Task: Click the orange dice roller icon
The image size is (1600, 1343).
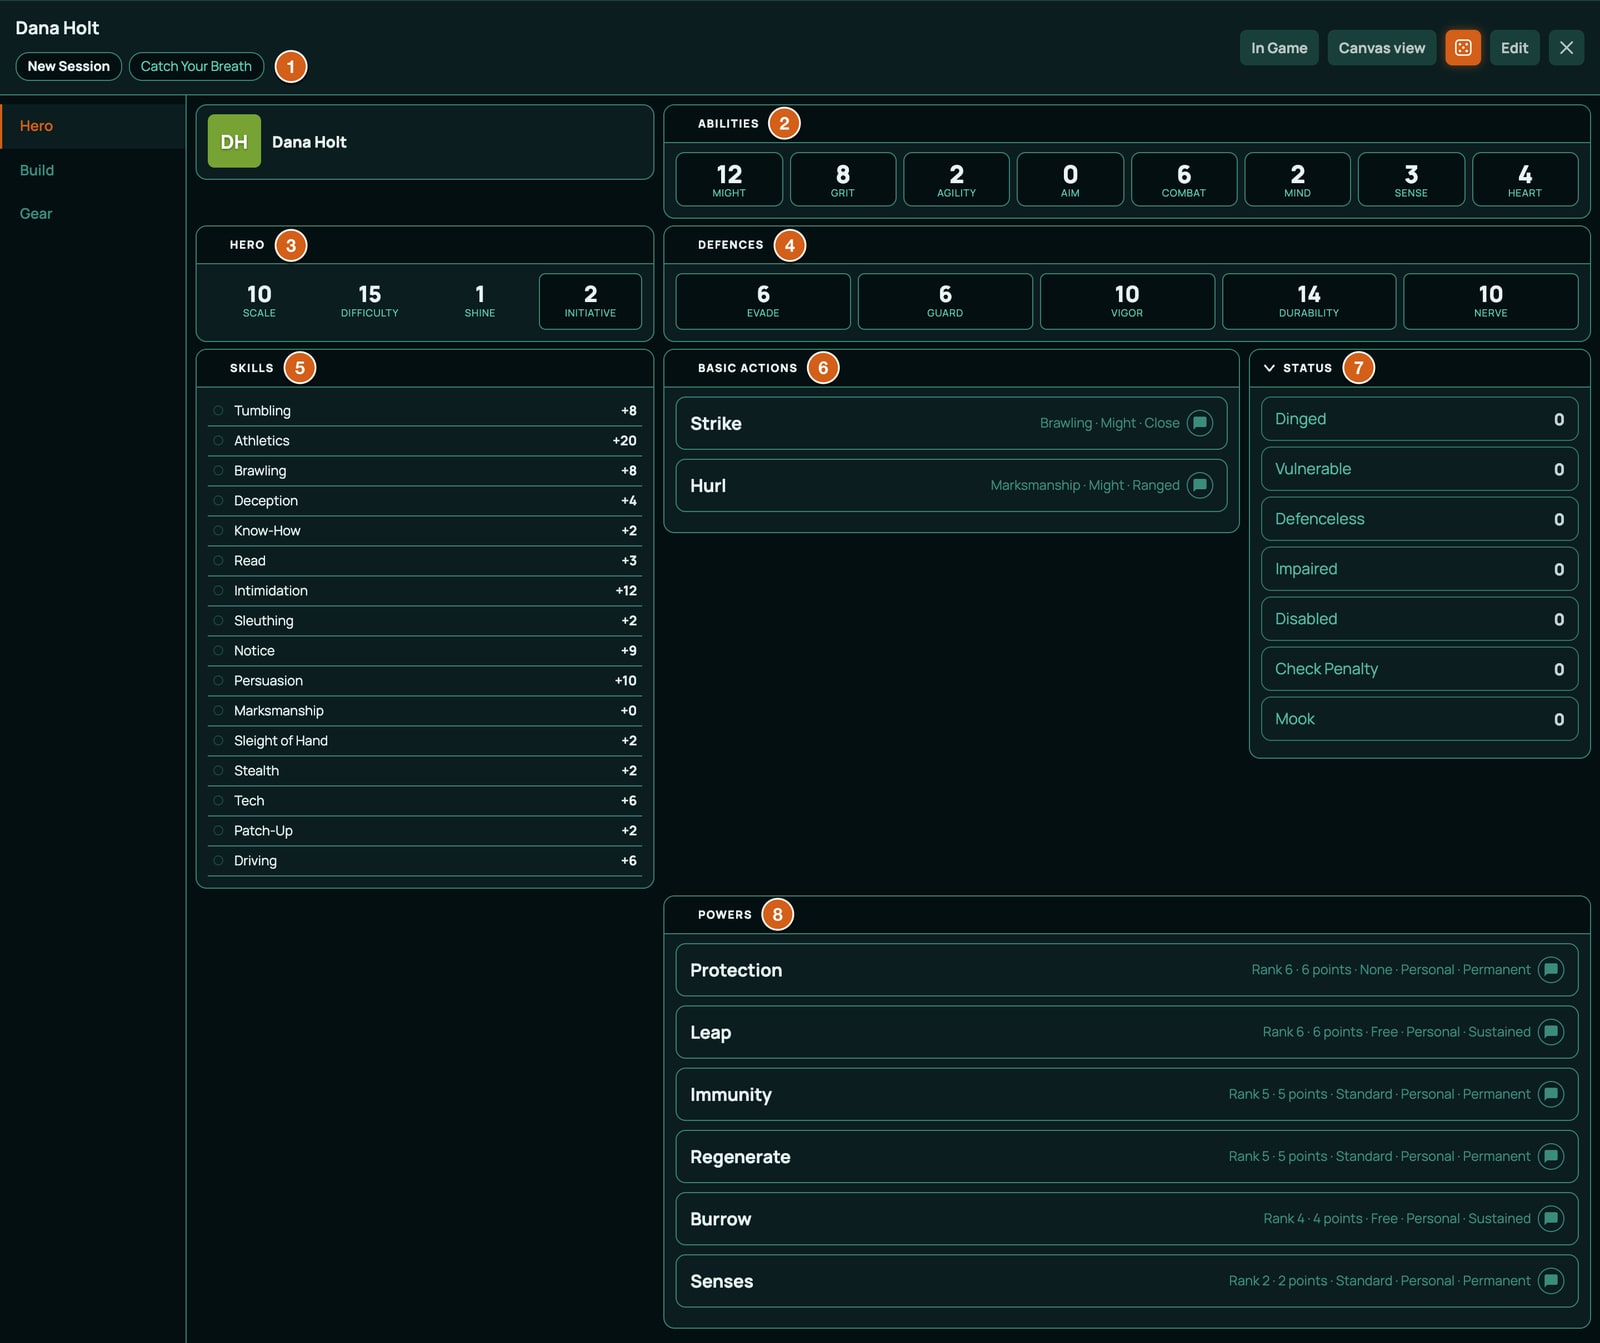Action: pos(1463,48)
